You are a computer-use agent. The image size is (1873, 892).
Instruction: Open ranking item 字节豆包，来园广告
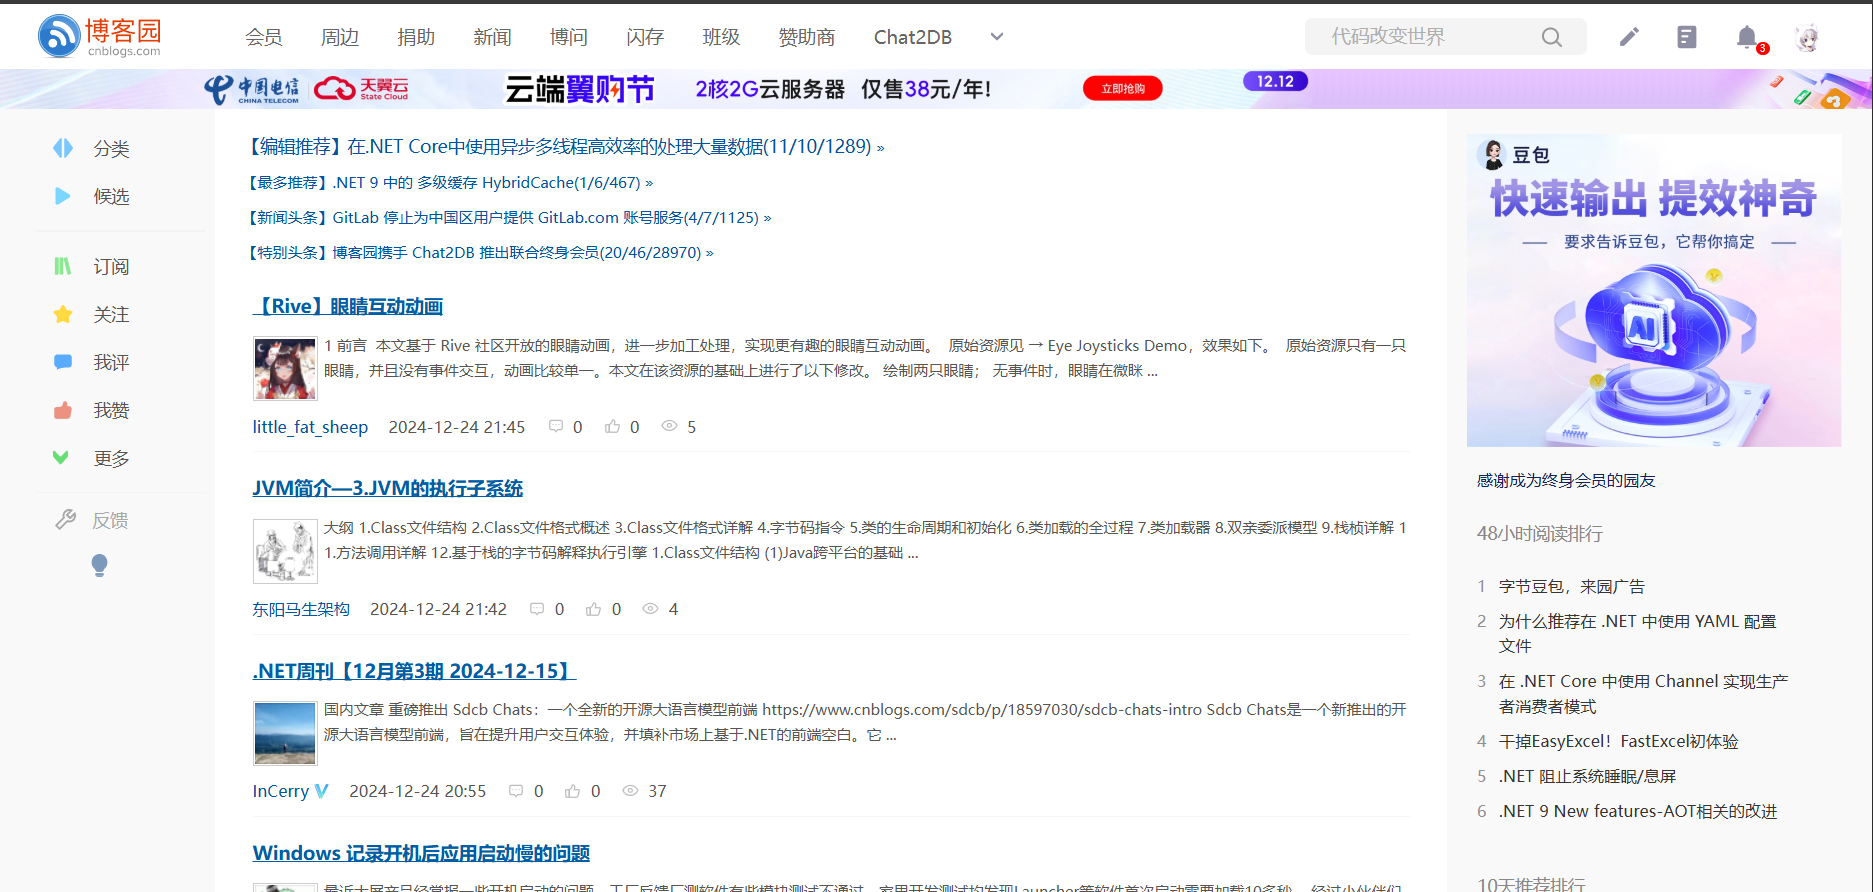pos(1572,586)
